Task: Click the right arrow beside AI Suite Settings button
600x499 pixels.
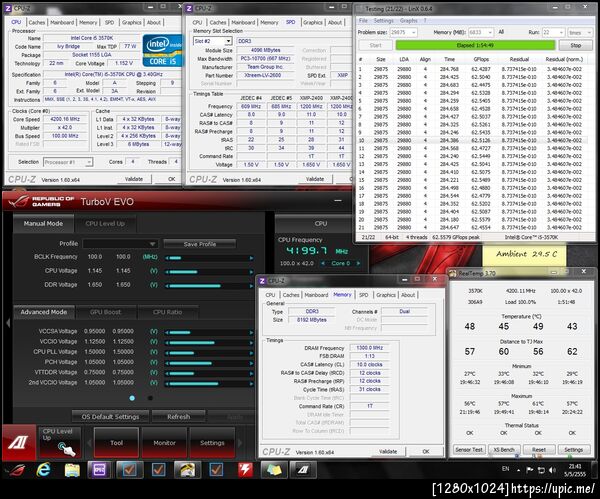Action: pyautogui.click(x=240, y=443)
